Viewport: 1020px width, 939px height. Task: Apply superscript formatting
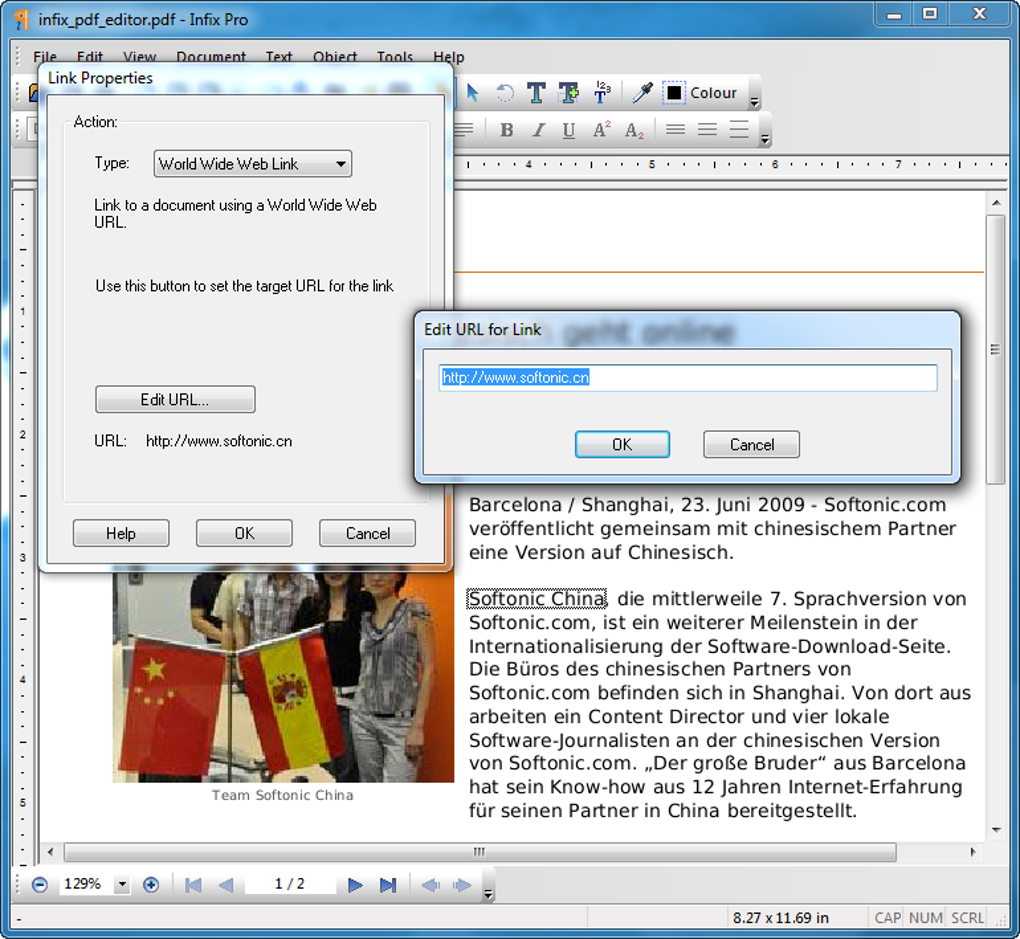(602, 129)
